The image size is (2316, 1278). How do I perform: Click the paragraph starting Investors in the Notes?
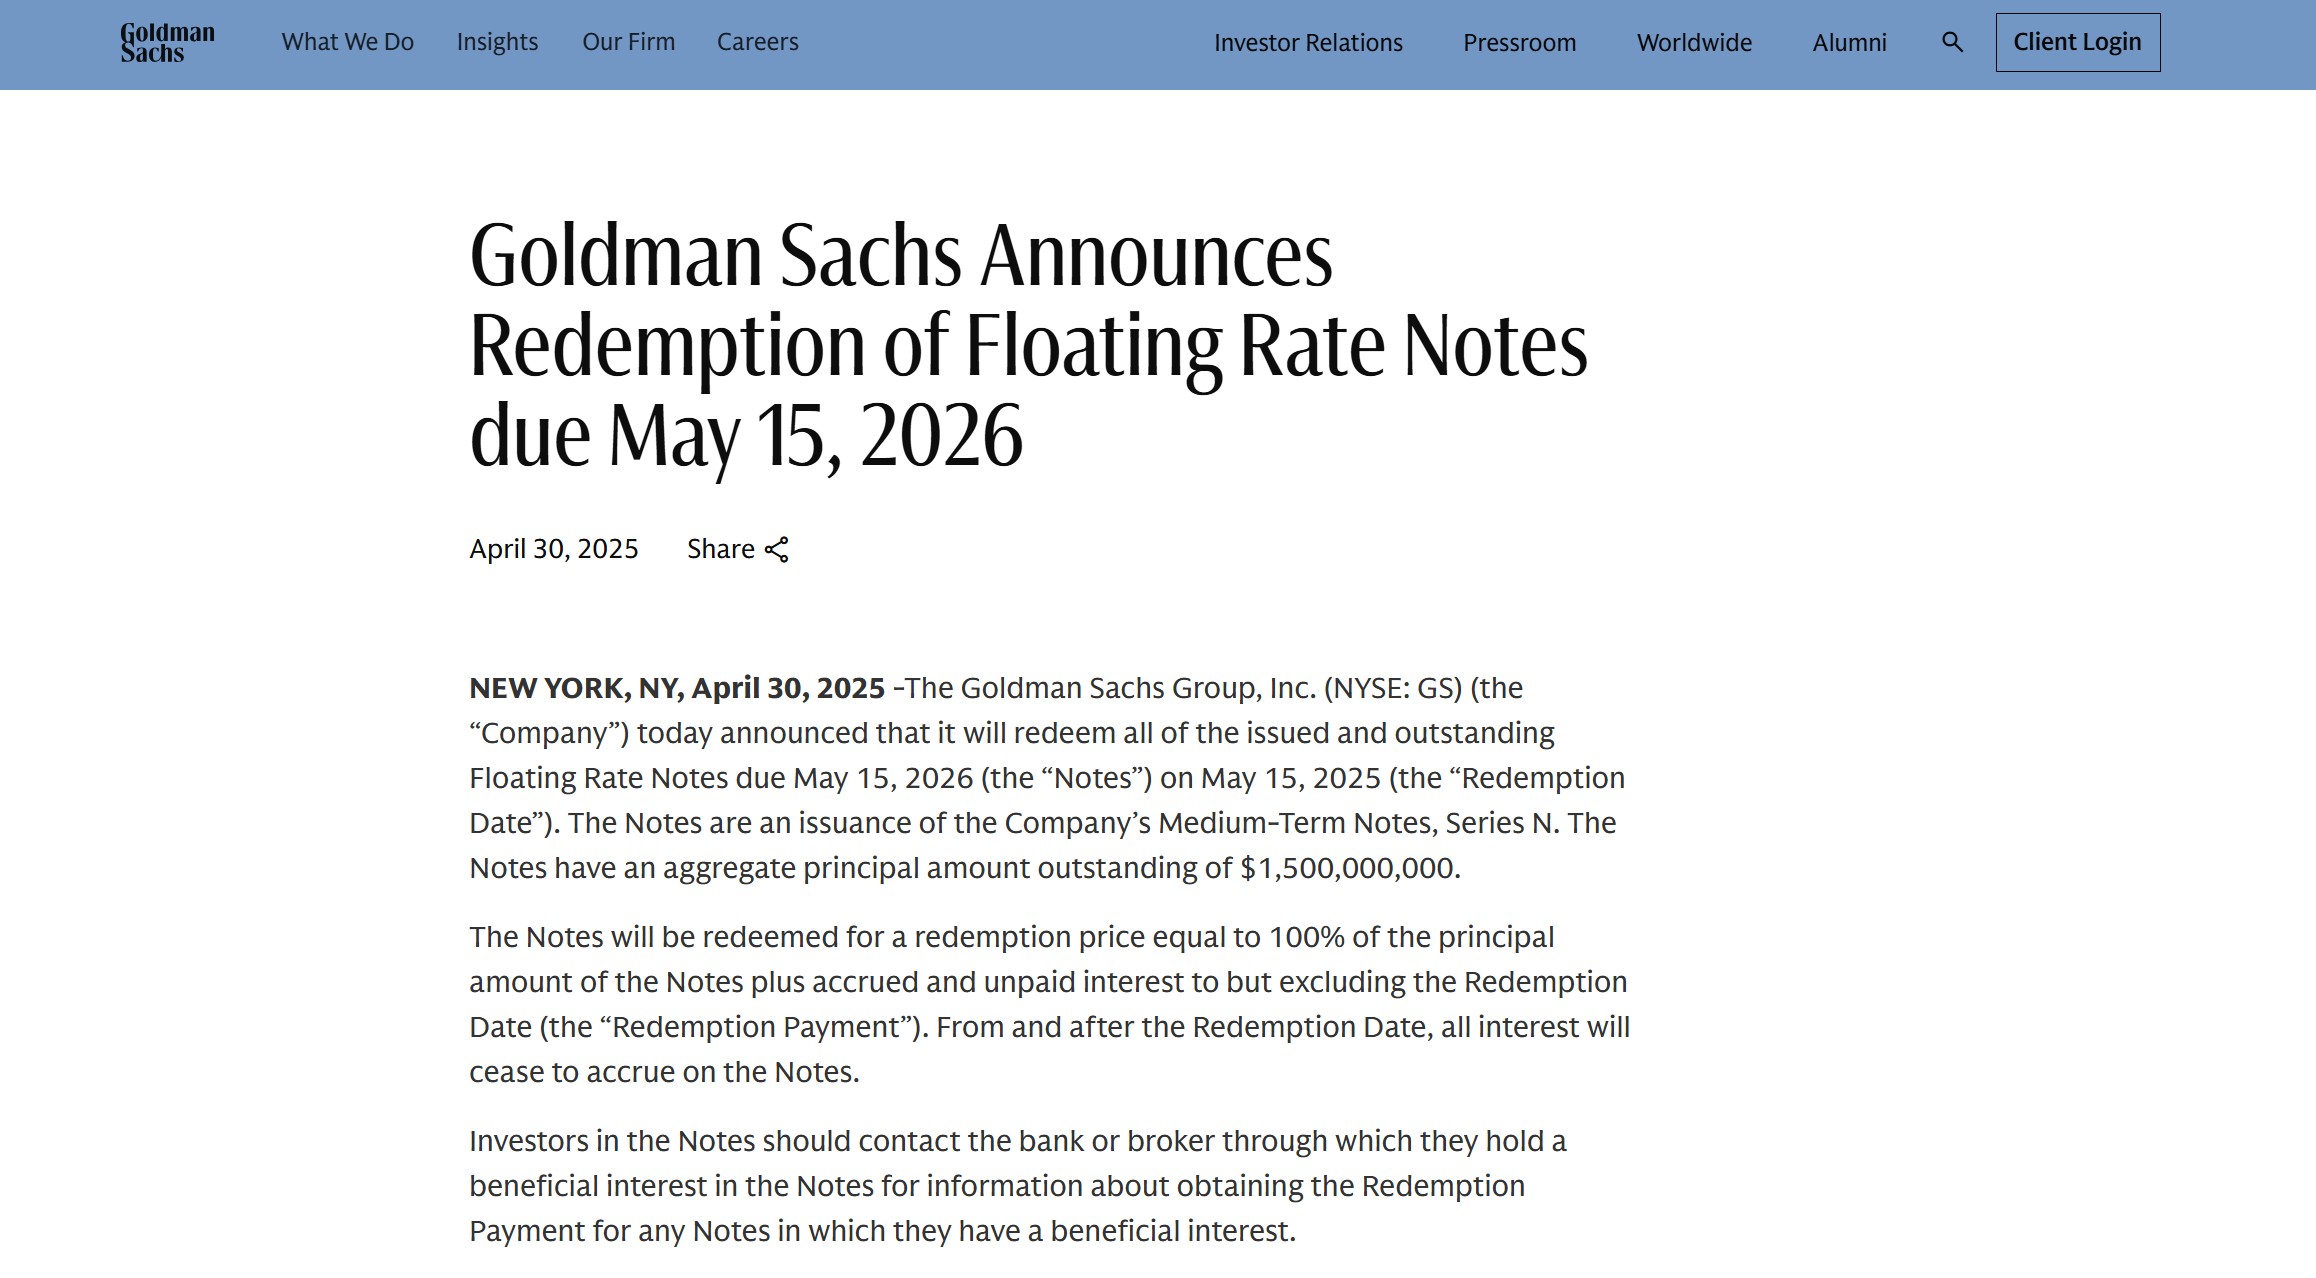coord(1018,1186)
